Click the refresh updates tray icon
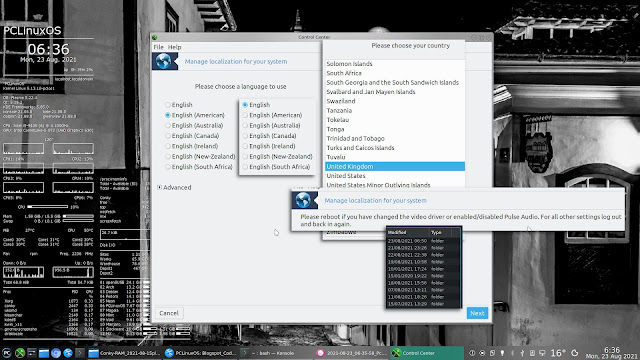Viewport: 640px width, 360px height. 575,353
